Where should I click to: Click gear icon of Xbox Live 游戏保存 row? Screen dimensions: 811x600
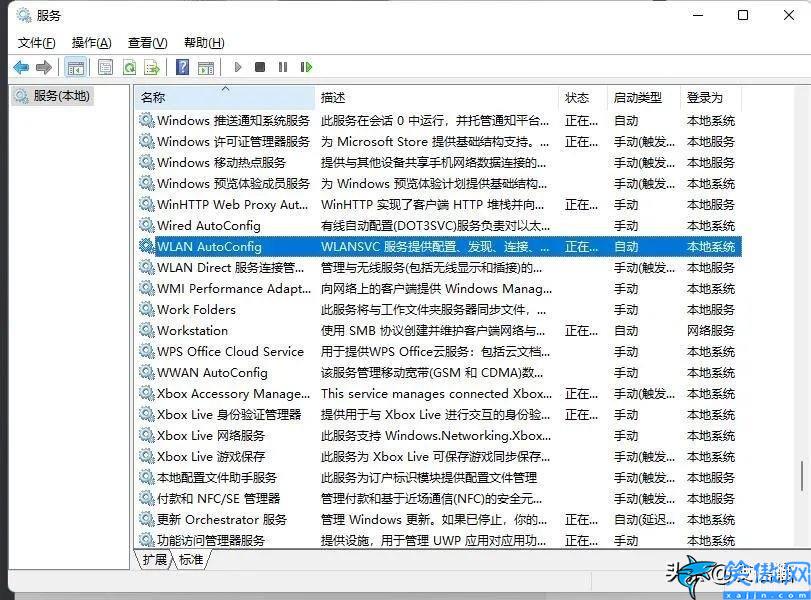tap(147, 456)
